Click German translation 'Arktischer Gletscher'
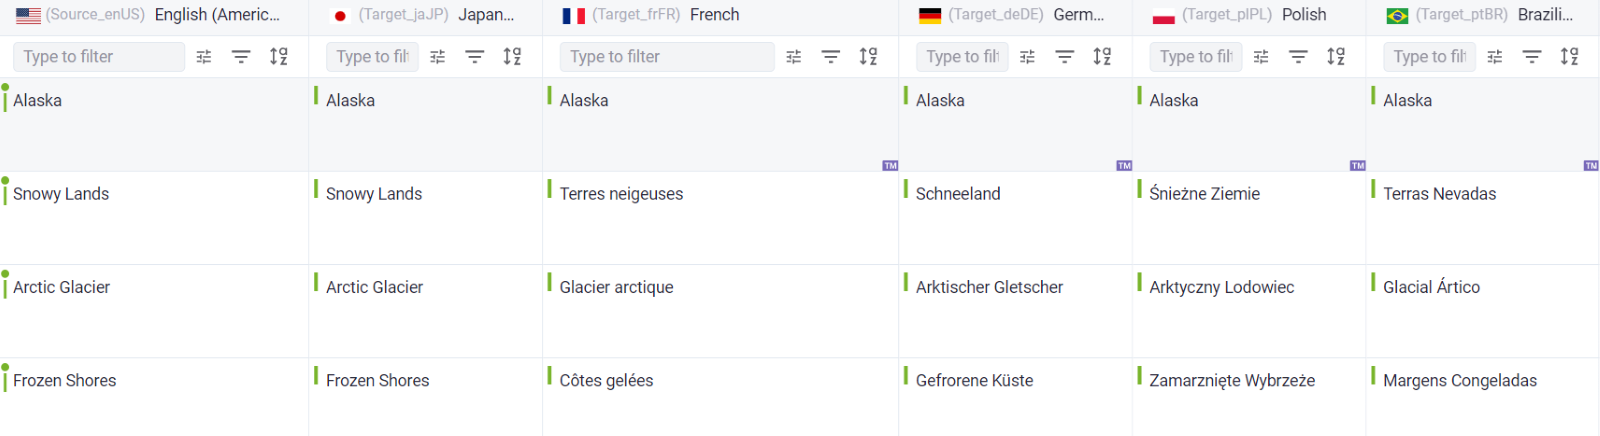This screenshot has height=436, width=1600. (x=989, y=287)
